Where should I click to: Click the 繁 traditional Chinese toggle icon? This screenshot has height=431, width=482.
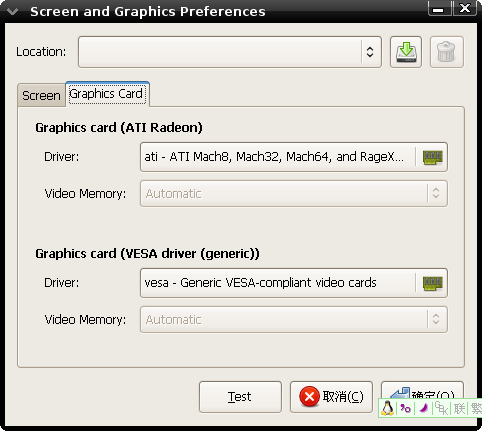click(x=476, y=408)
